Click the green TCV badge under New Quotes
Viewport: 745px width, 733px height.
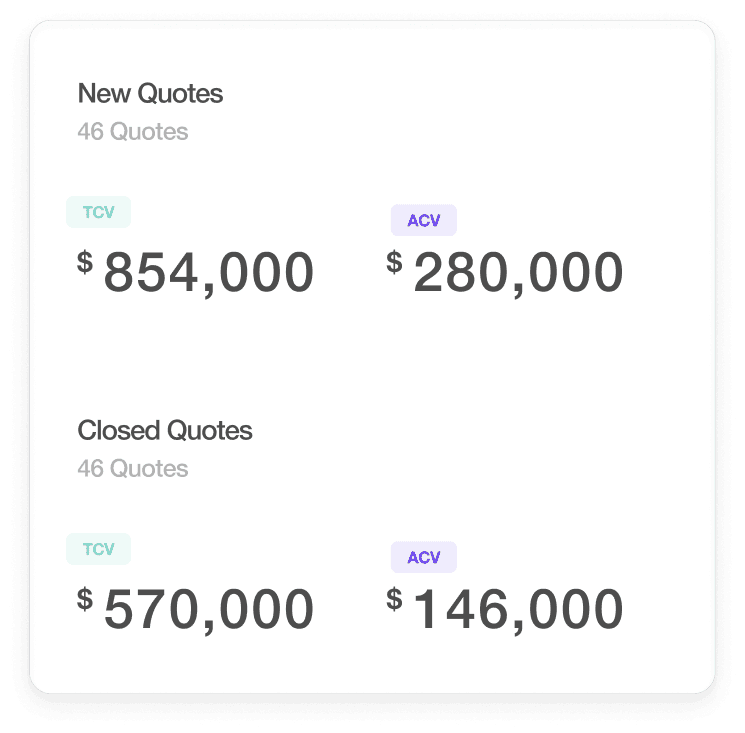click(98, 212)
